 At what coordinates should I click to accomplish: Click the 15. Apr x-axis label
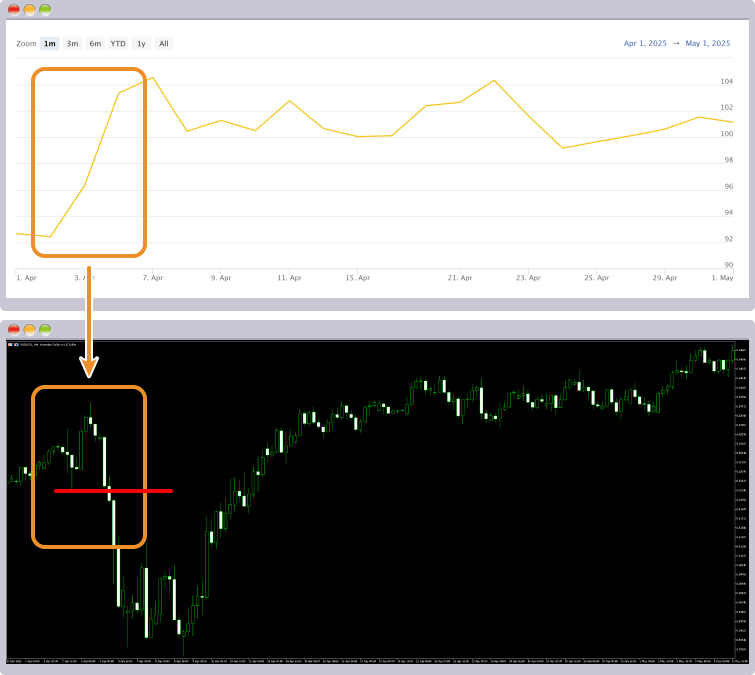(358, 277)
